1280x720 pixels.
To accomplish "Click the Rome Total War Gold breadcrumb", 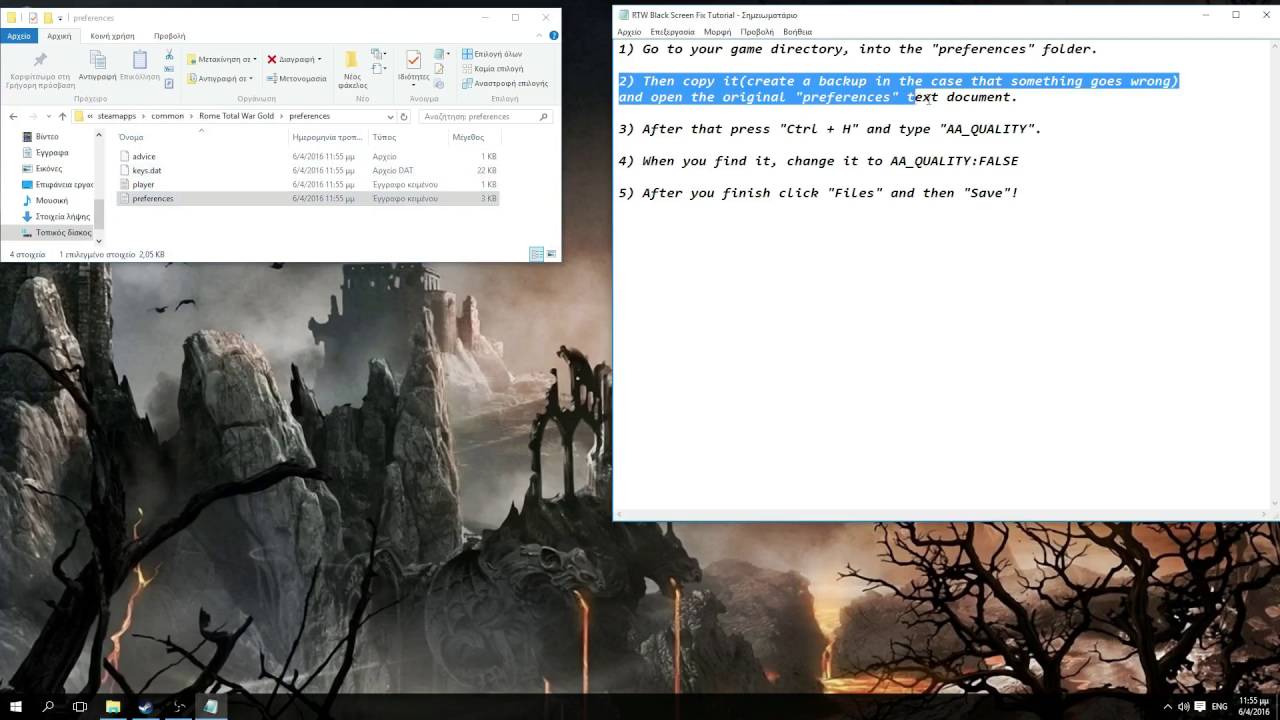I will coord(236,116).
